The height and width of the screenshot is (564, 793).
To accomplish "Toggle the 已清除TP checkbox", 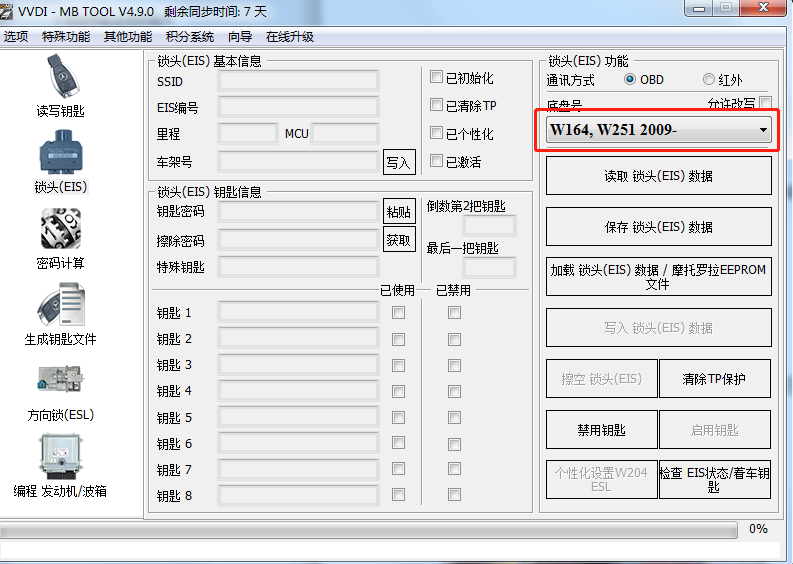I will click(x=436, y=105).
